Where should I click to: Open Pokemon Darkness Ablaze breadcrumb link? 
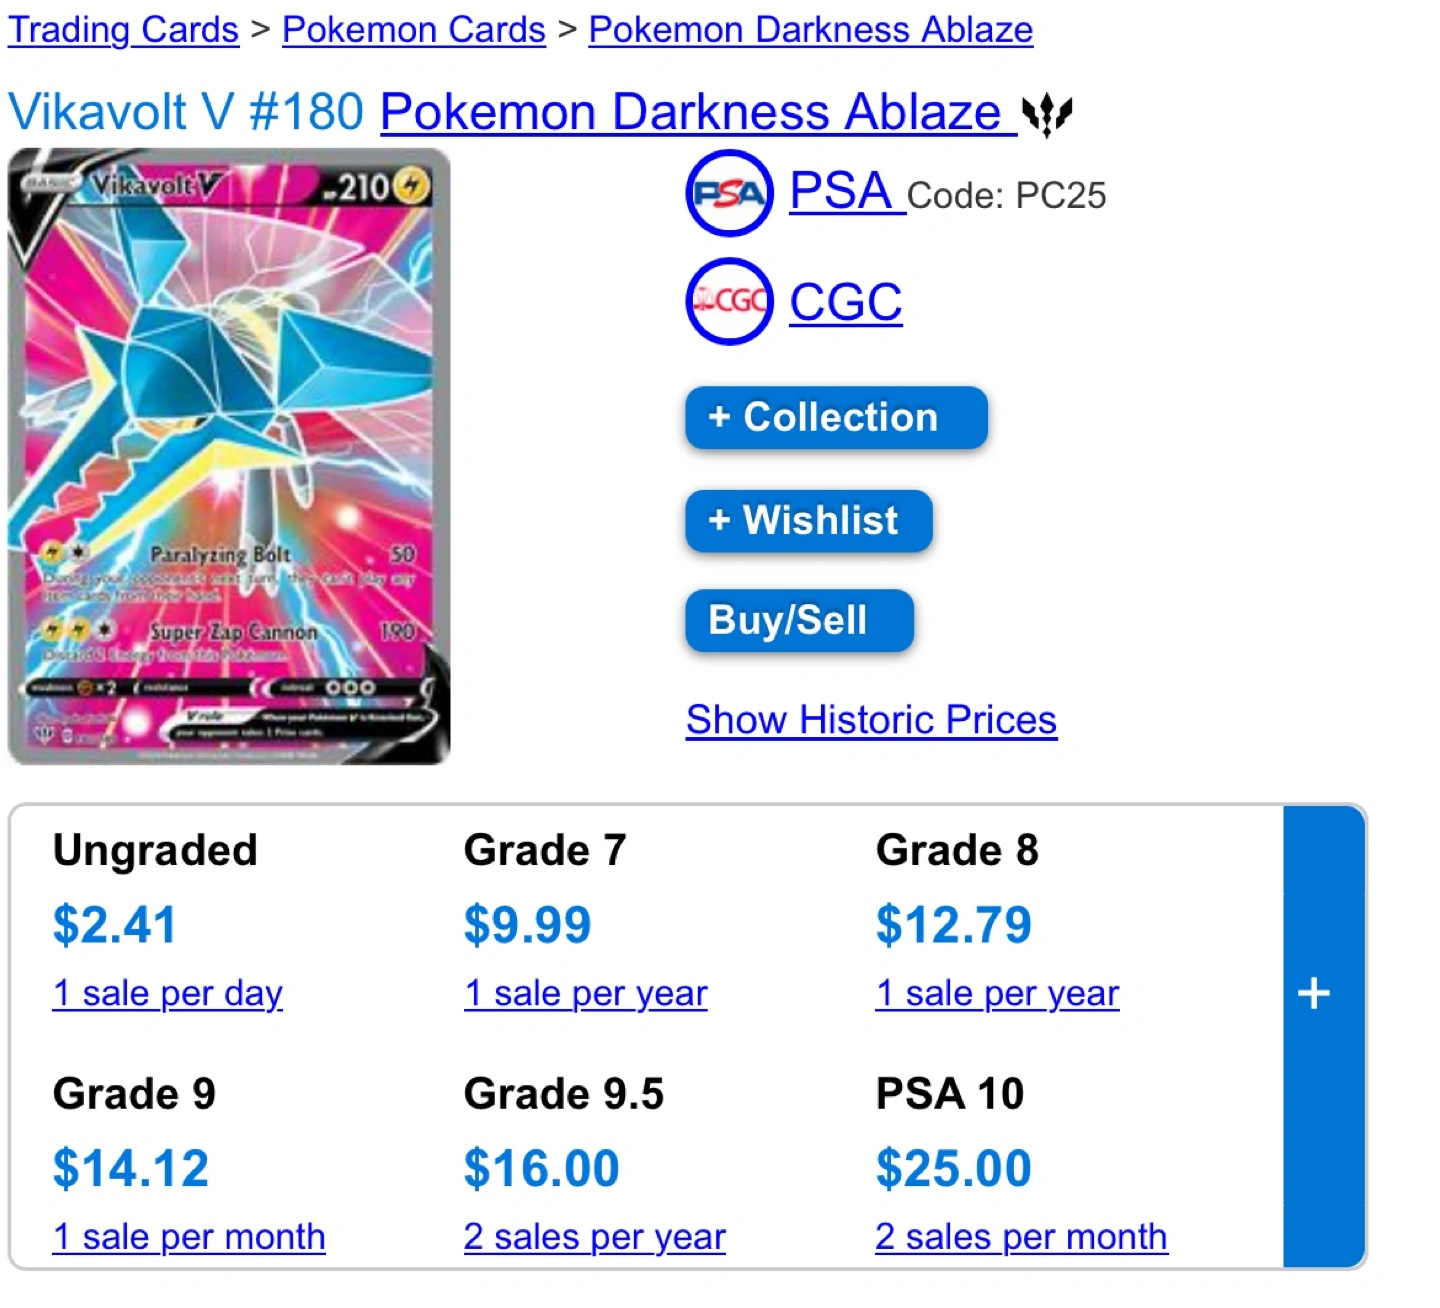[811, 29]
